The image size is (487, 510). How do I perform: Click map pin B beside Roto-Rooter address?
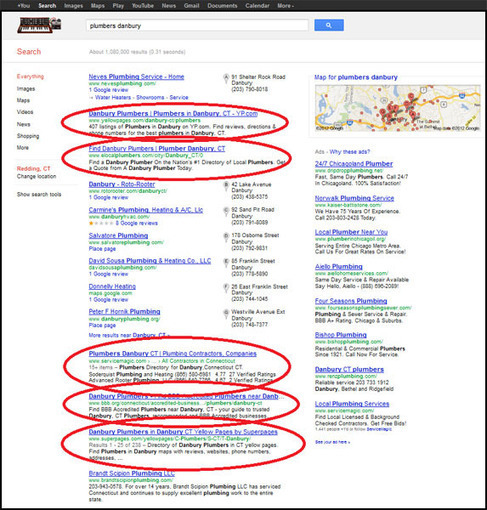tap(226, 185)
